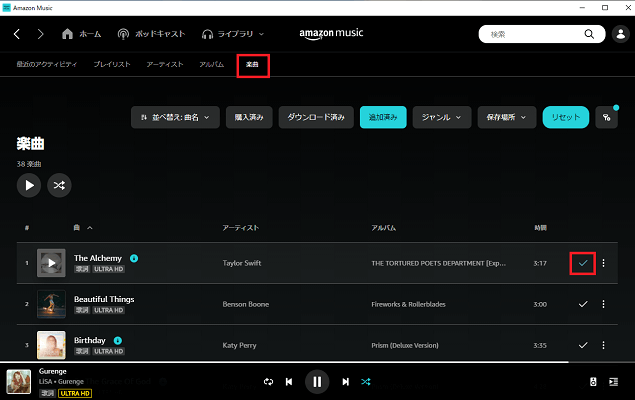Click the 時間 column header
This screenshot has width=635, height=400.
[x=540, y=228]
